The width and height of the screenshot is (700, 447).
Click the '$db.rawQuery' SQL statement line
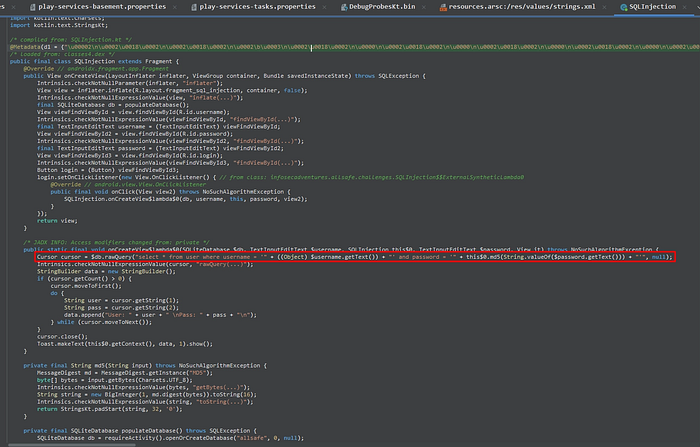coord(354,257)
